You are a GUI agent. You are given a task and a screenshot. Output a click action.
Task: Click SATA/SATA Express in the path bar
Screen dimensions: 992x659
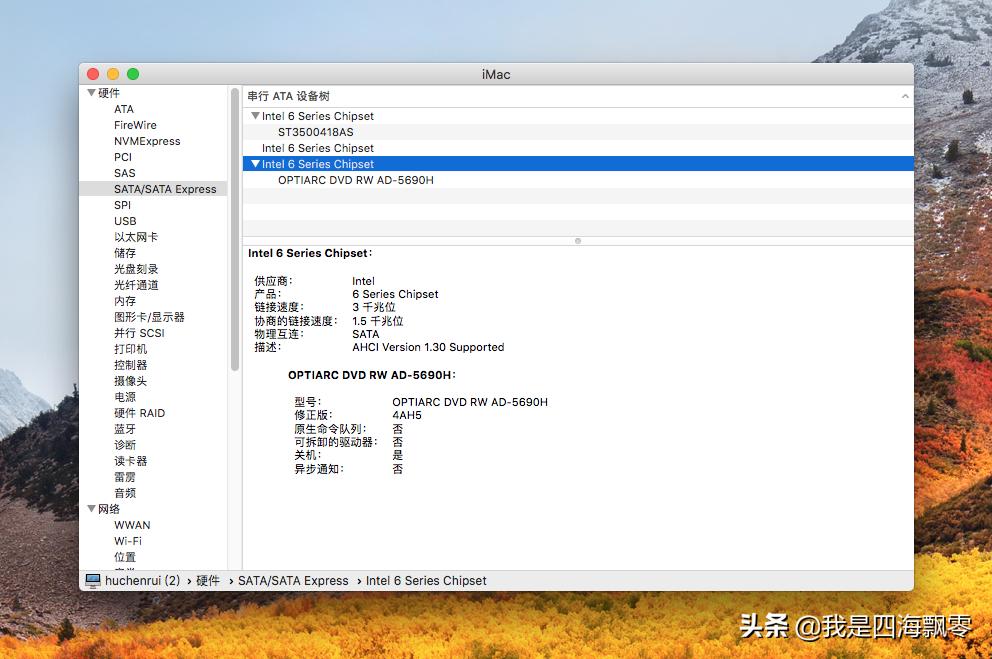coord(293,581)
